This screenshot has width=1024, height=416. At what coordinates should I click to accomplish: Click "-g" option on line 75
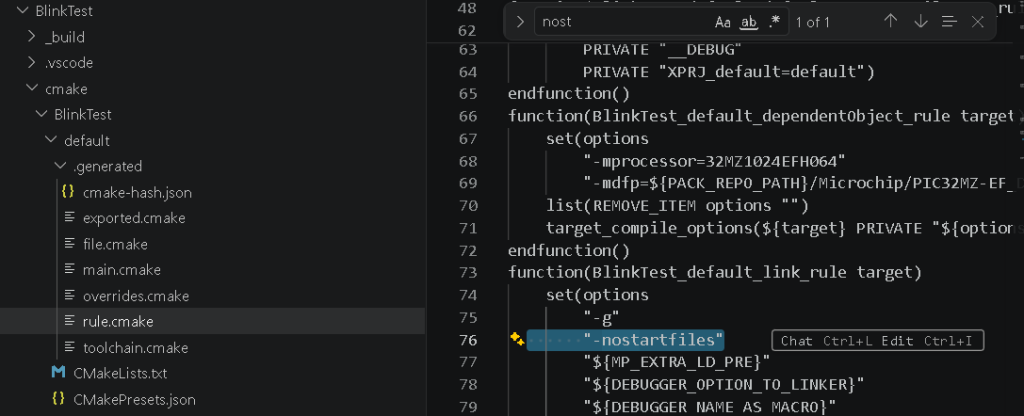point(601,317)
